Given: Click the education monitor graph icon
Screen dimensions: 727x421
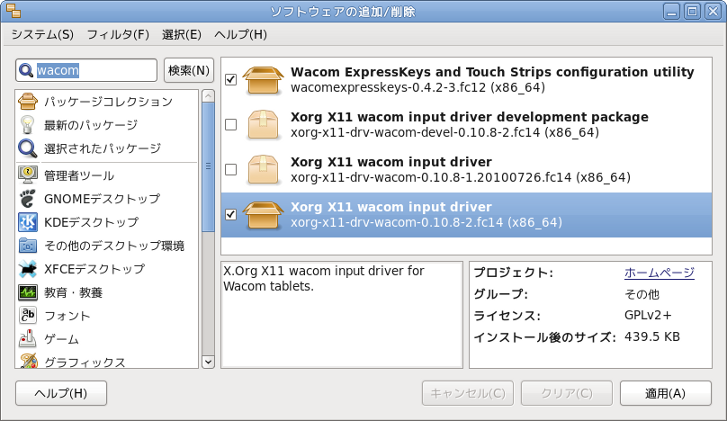Looking at the screenshot, I should click(27, 292).
